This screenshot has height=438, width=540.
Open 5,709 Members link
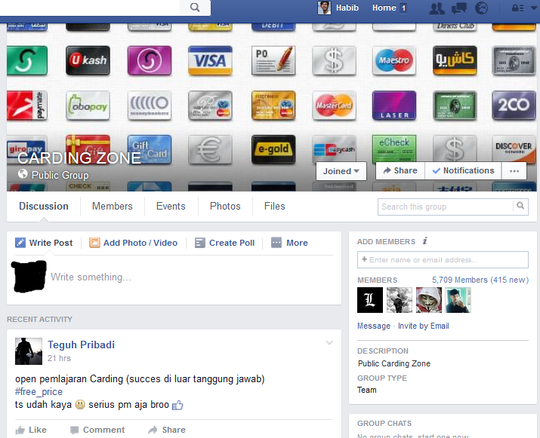(480, 280)
